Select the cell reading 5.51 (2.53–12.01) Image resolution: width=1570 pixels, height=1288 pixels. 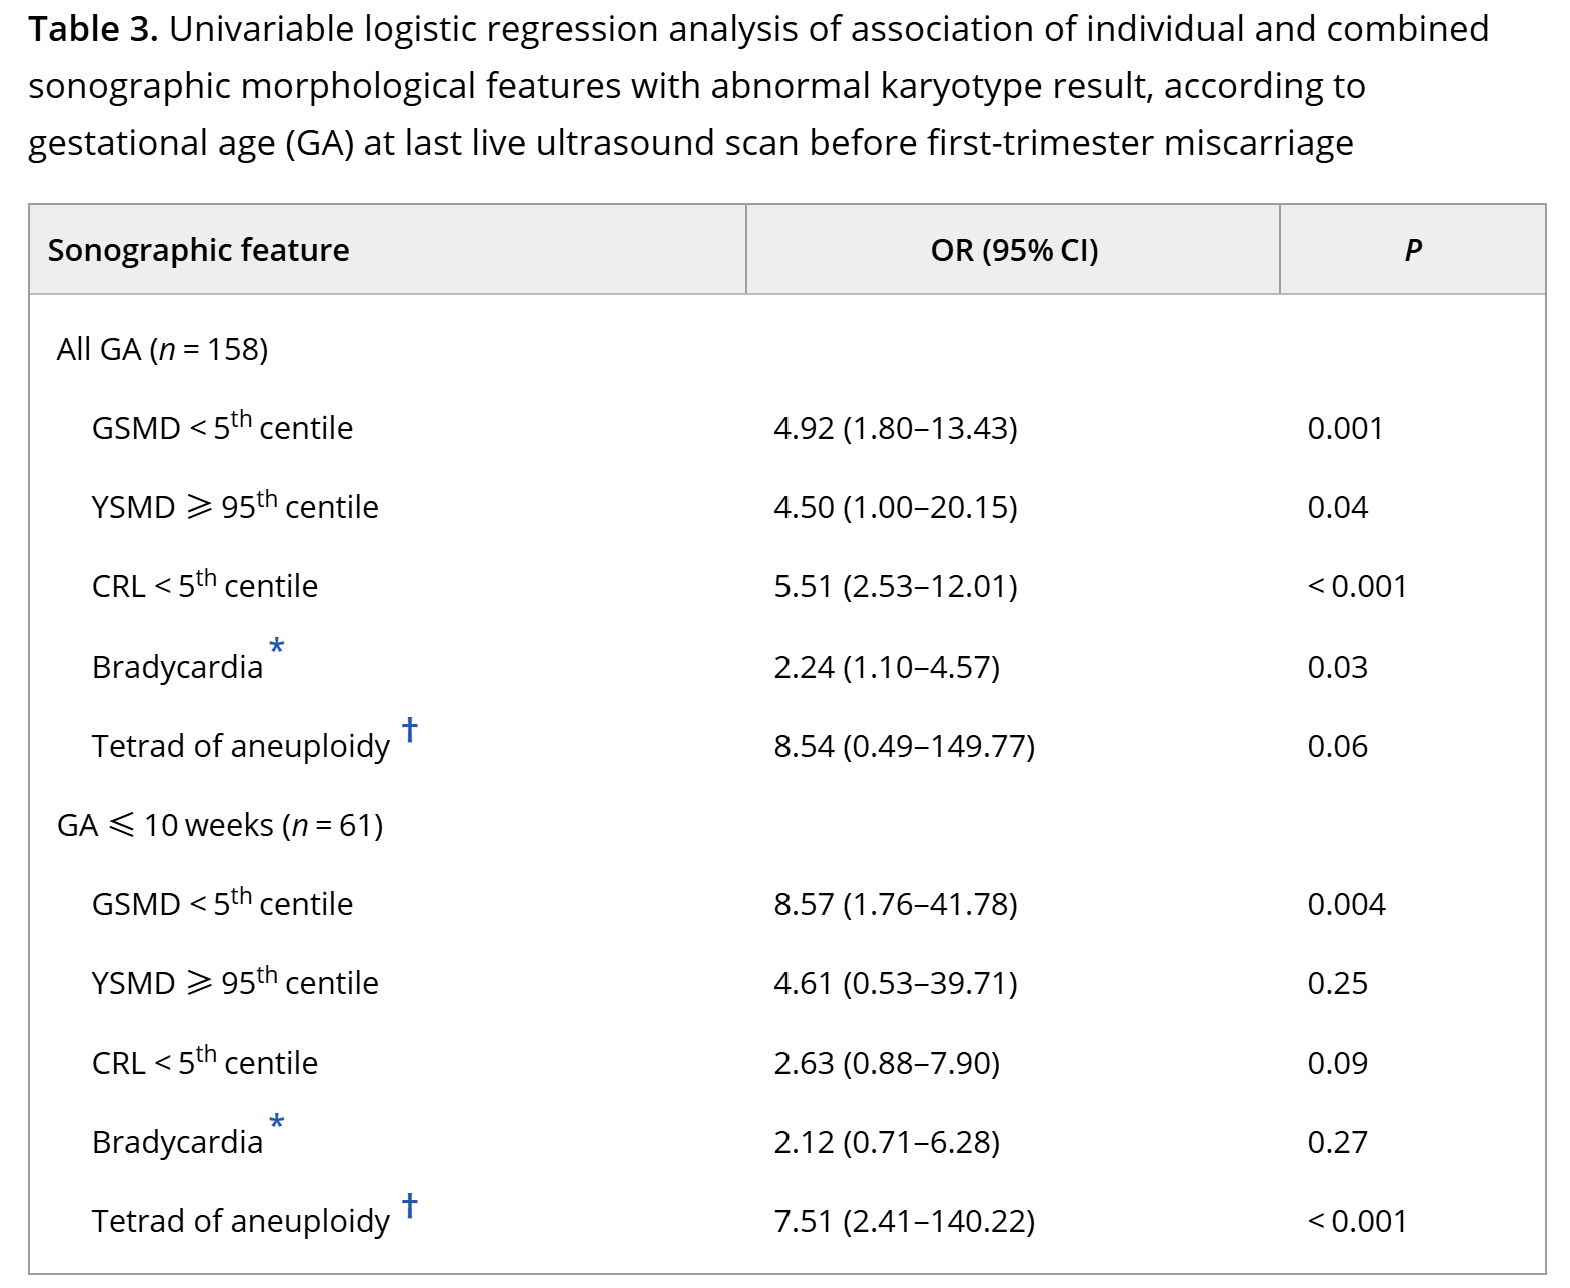pyautogui.click(x=895, y=586)
